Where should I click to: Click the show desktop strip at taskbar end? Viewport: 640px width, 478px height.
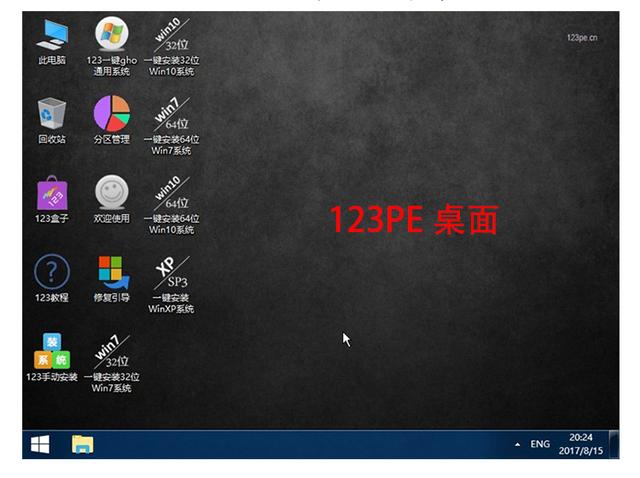point(614,444)
